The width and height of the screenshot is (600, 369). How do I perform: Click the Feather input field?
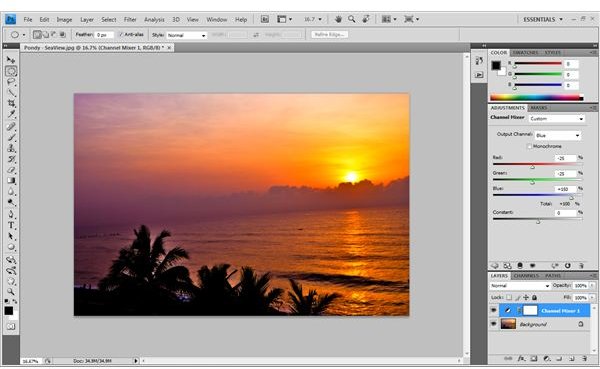tap(104, 35)
